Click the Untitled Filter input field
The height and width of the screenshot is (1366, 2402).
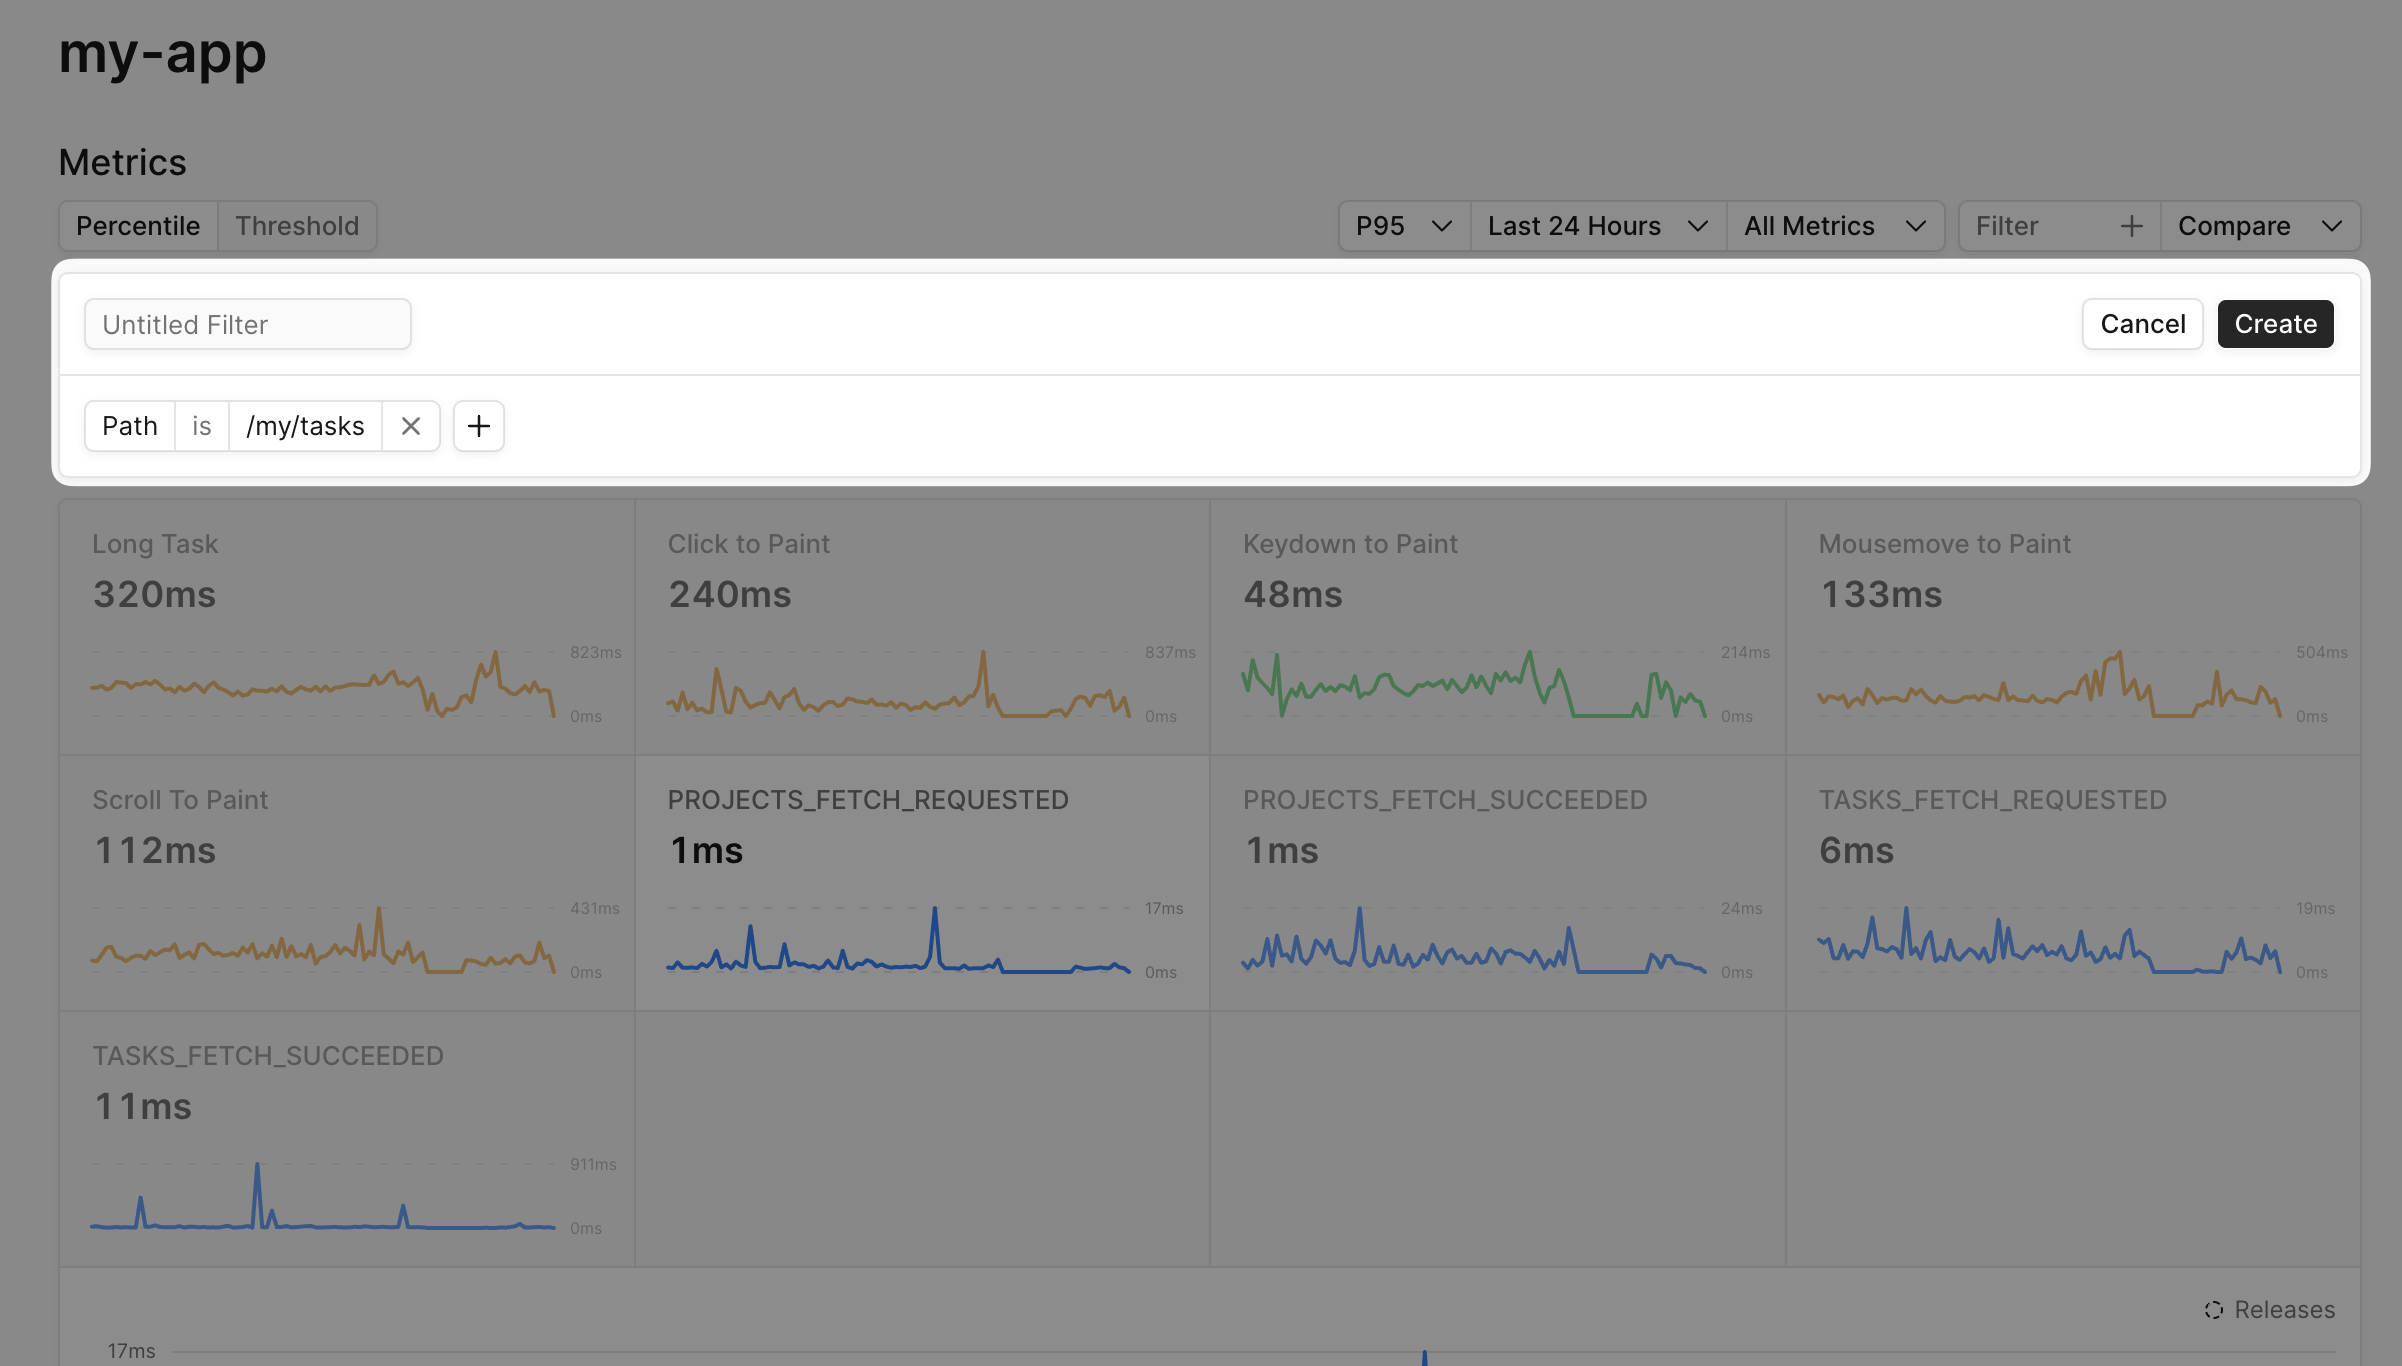247,323
